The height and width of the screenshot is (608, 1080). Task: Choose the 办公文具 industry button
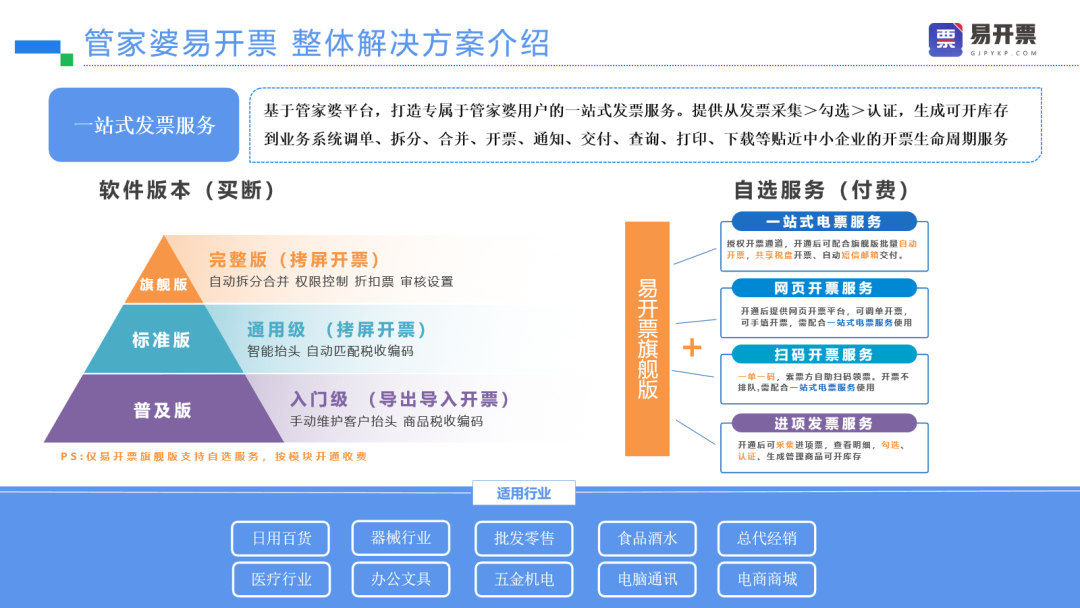click(401, 580)
